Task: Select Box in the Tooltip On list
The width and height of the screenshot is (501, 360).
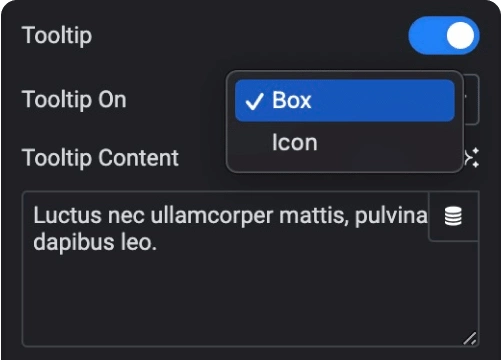Action: [x=345, y=100]
